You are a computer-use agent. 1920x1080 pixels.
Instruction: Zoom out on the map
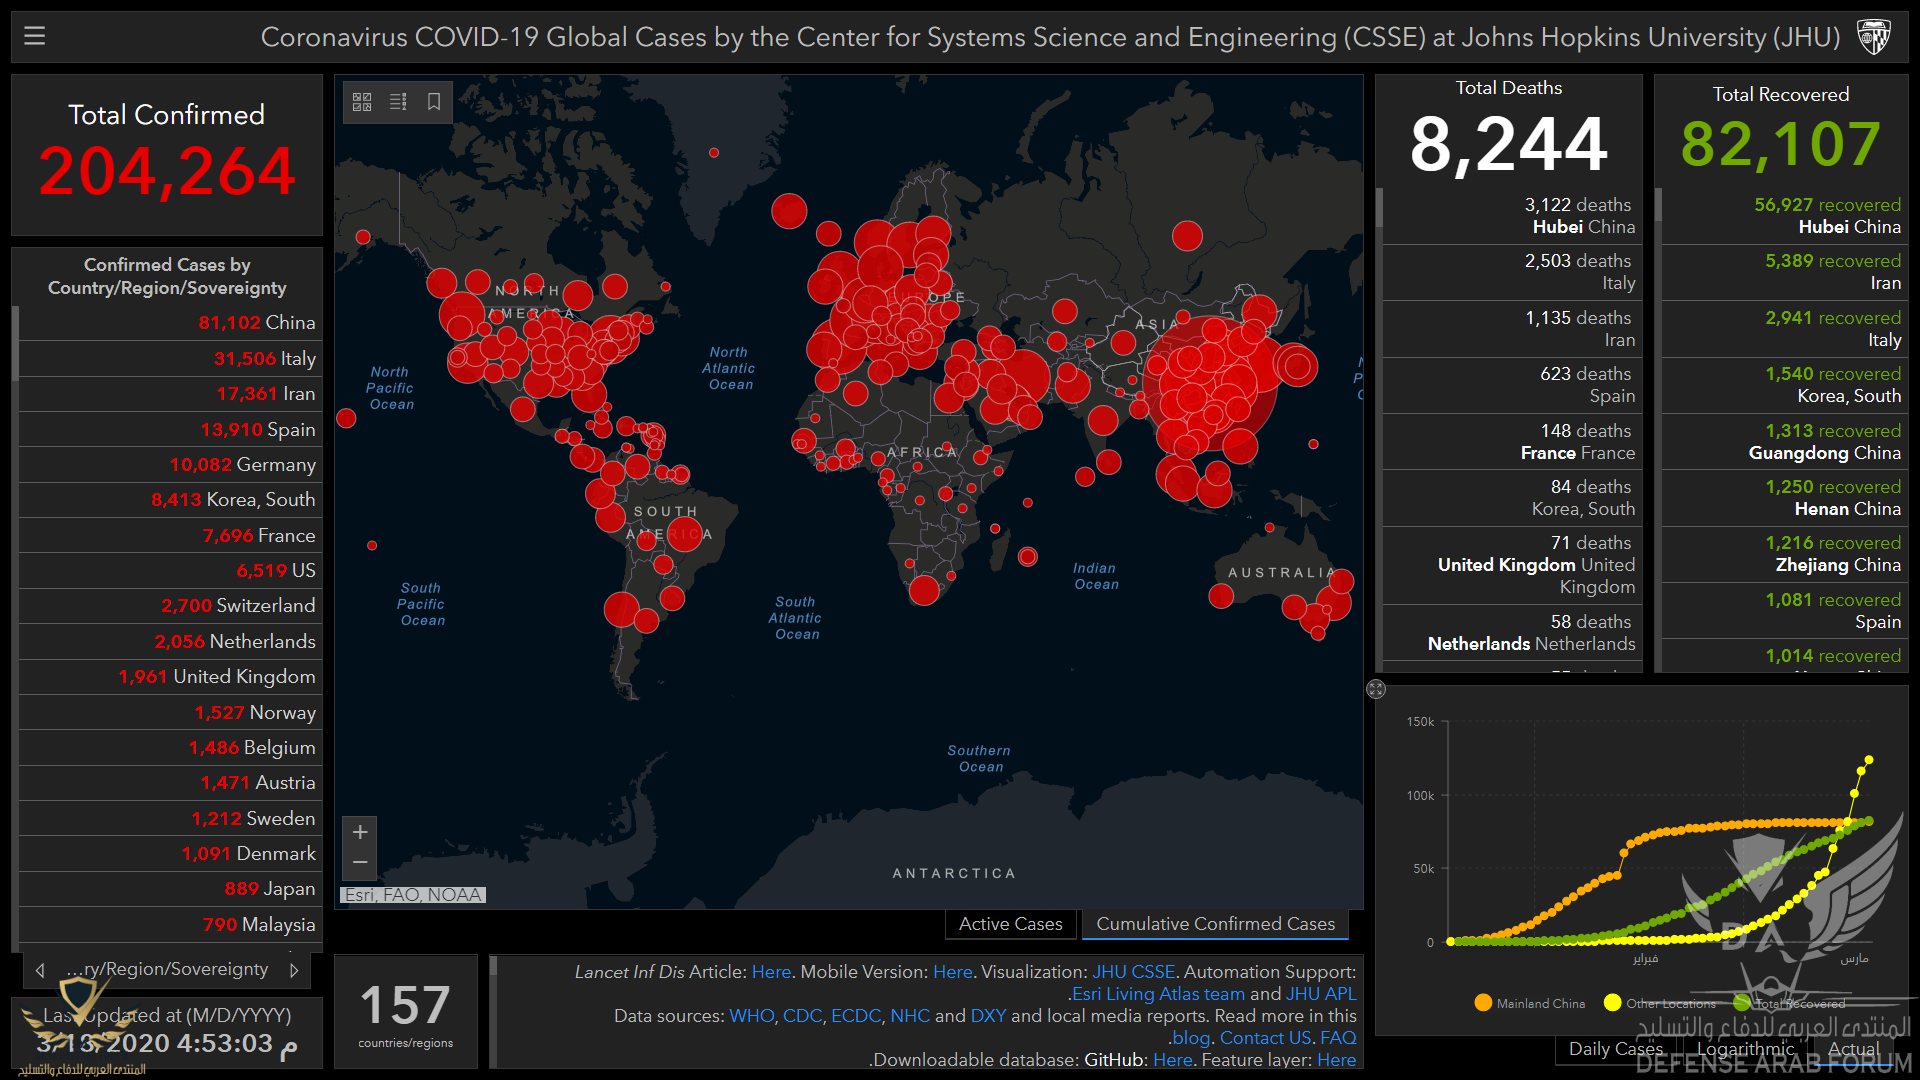pos(360,862)
